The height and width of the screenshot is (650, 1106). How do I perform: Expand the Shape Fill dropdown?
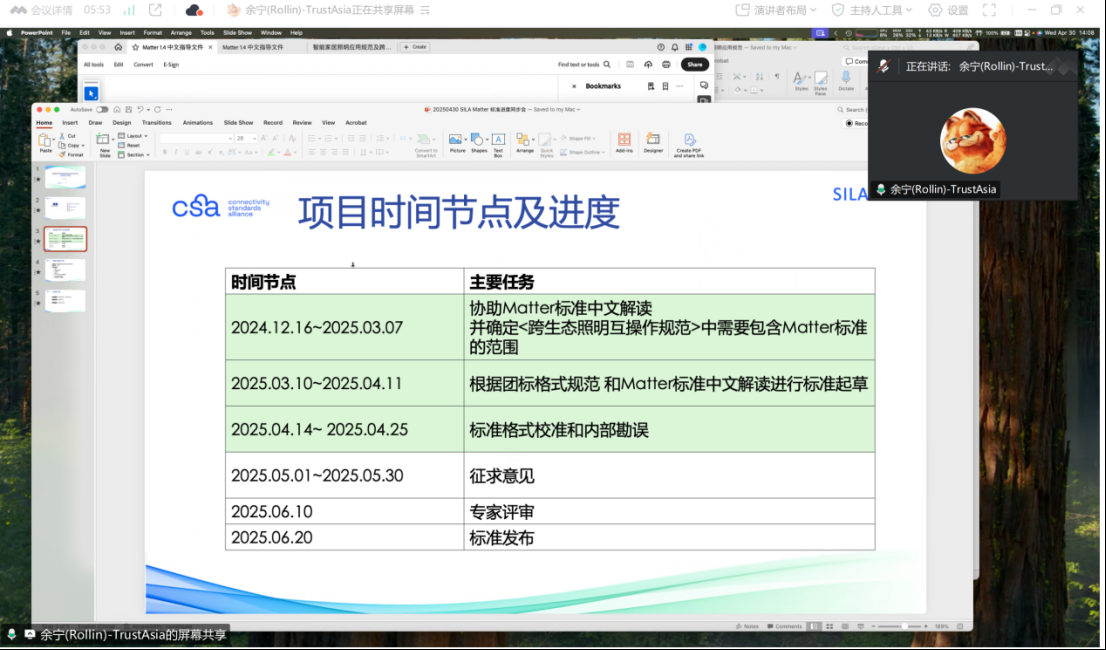pyautogui.click(x=594, y=137)
